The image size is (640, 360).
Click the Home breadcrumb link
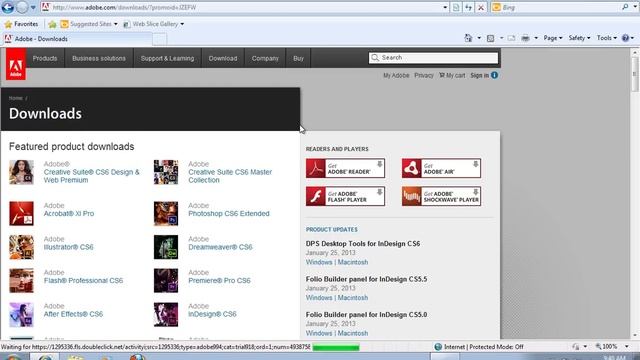16,98
